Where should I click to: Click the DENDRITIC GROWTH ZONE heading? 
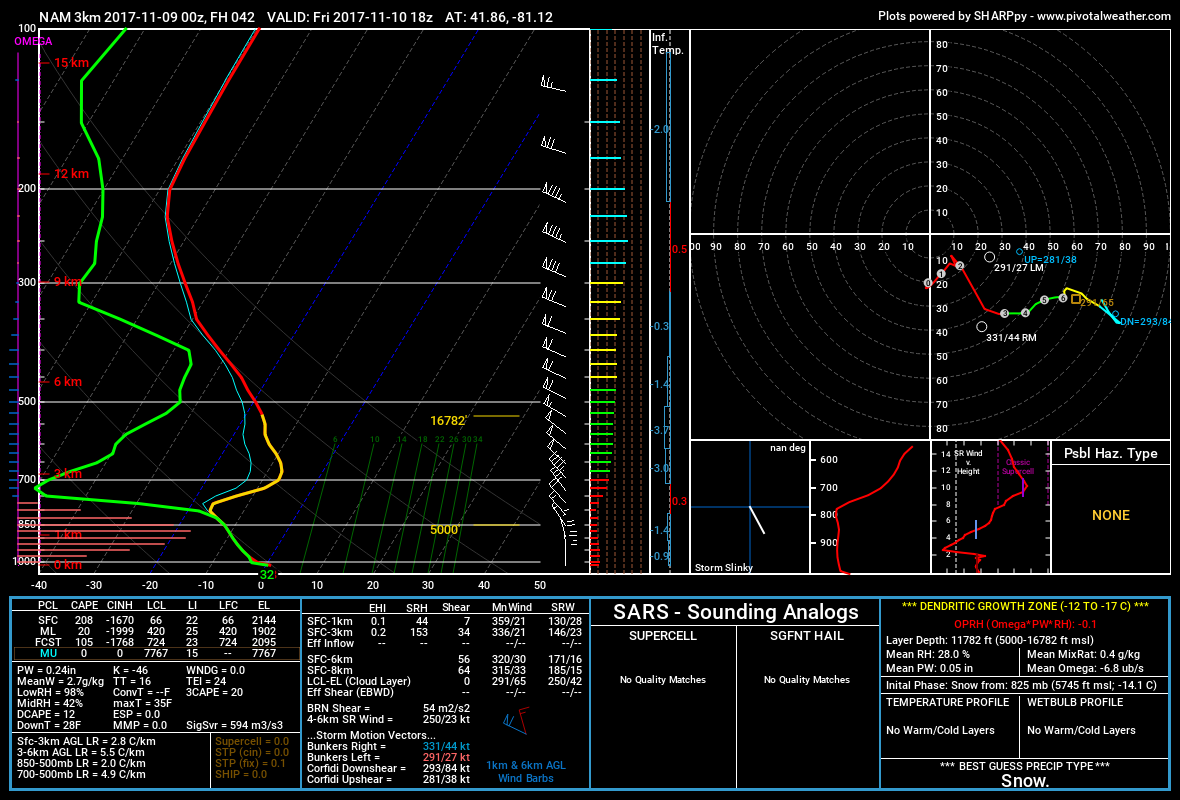point(1025,607)
